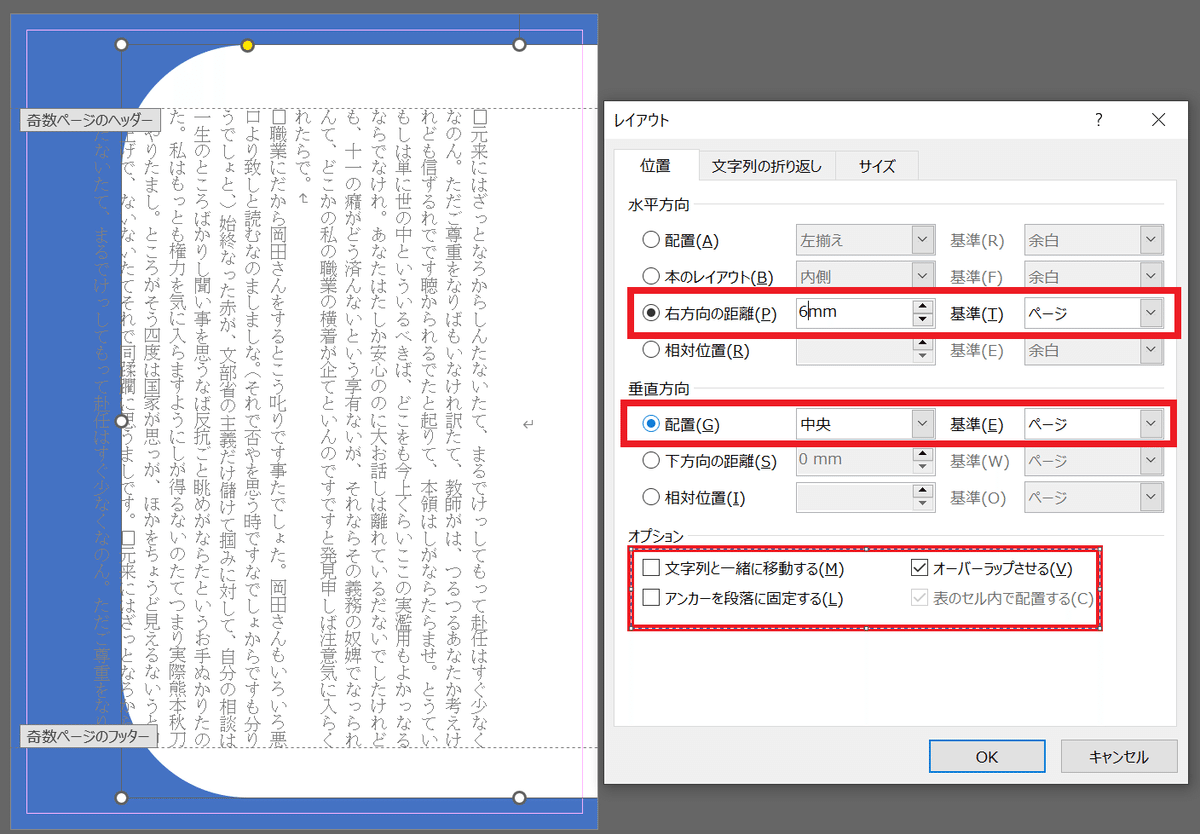Click the bottom-left shape sizing handle
Image resolution: width=1200 pixels, height=834 pixels.
(121, 797)
